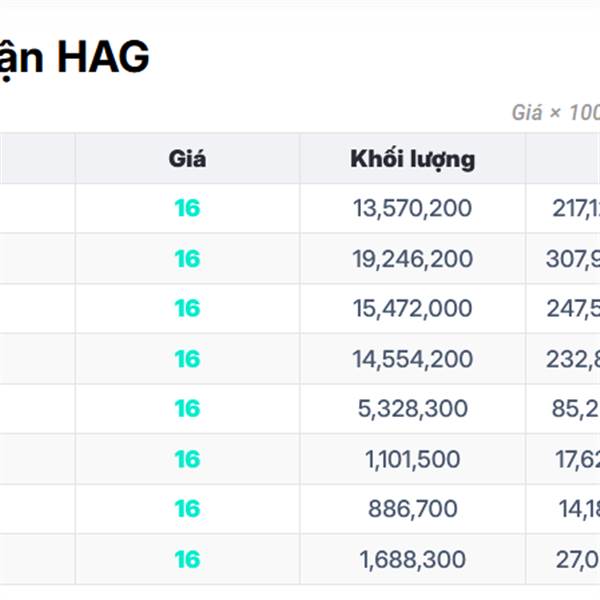Select the volume cell 5,328,300
Viewport: 600px width, 600px height.
tap(412, 409)
